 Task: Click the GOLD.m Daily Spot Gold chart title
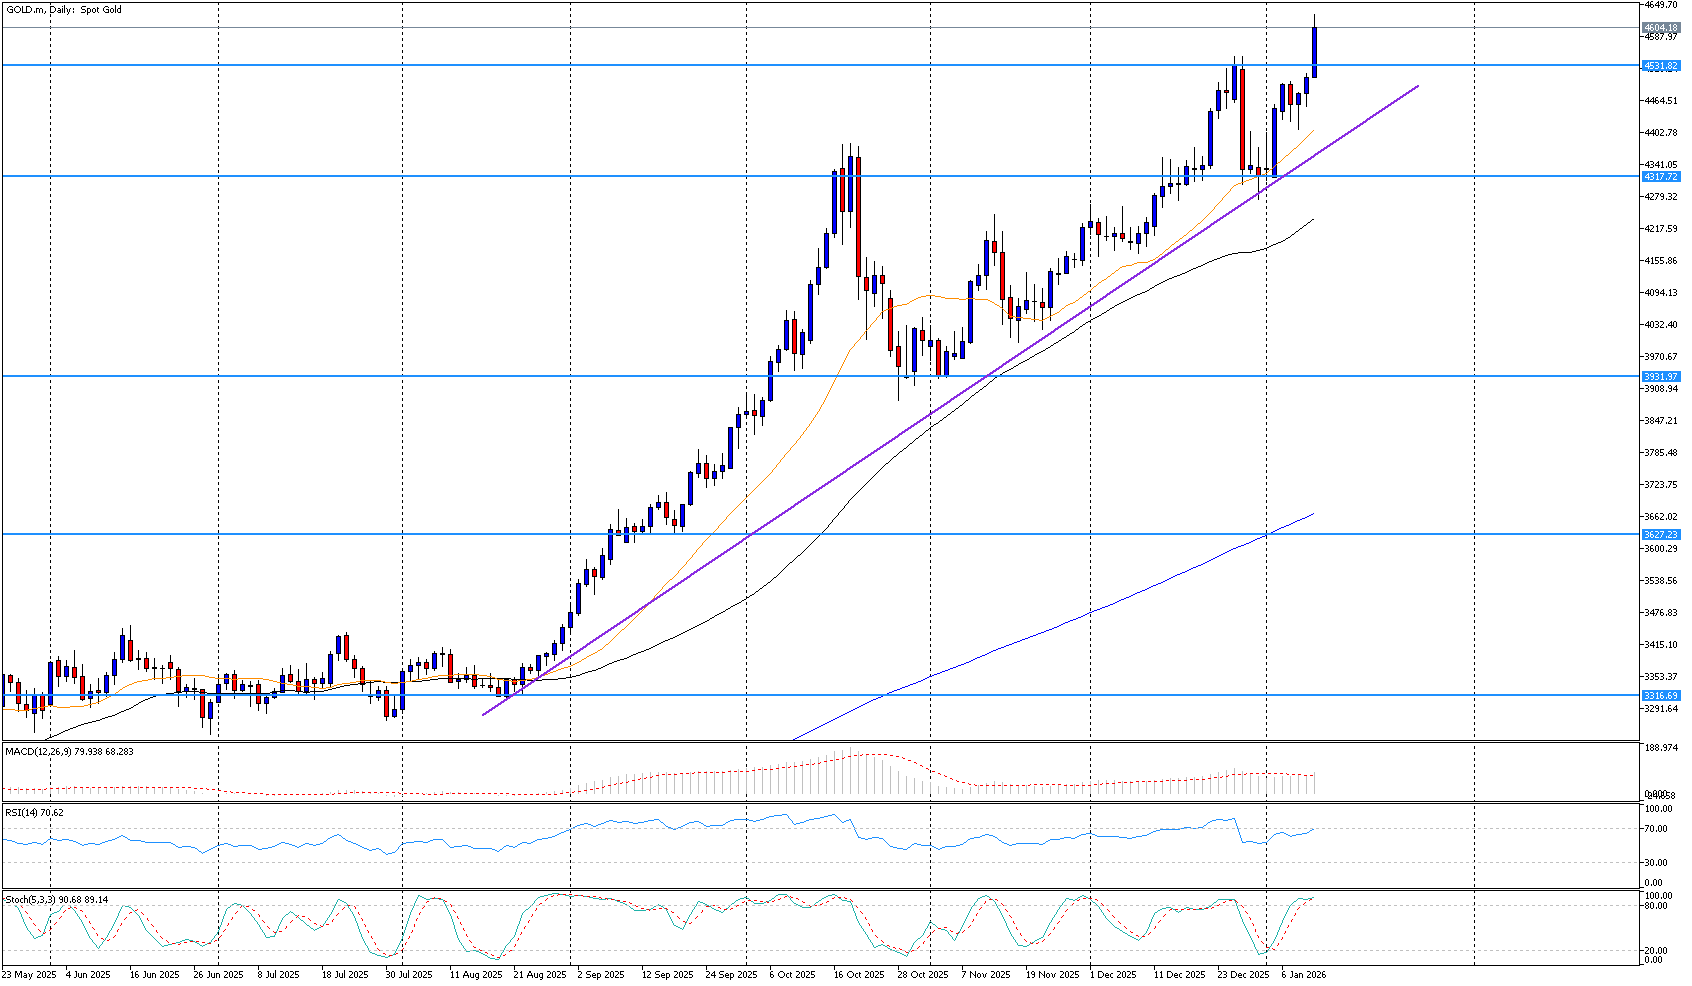click(x=64, y=10)
